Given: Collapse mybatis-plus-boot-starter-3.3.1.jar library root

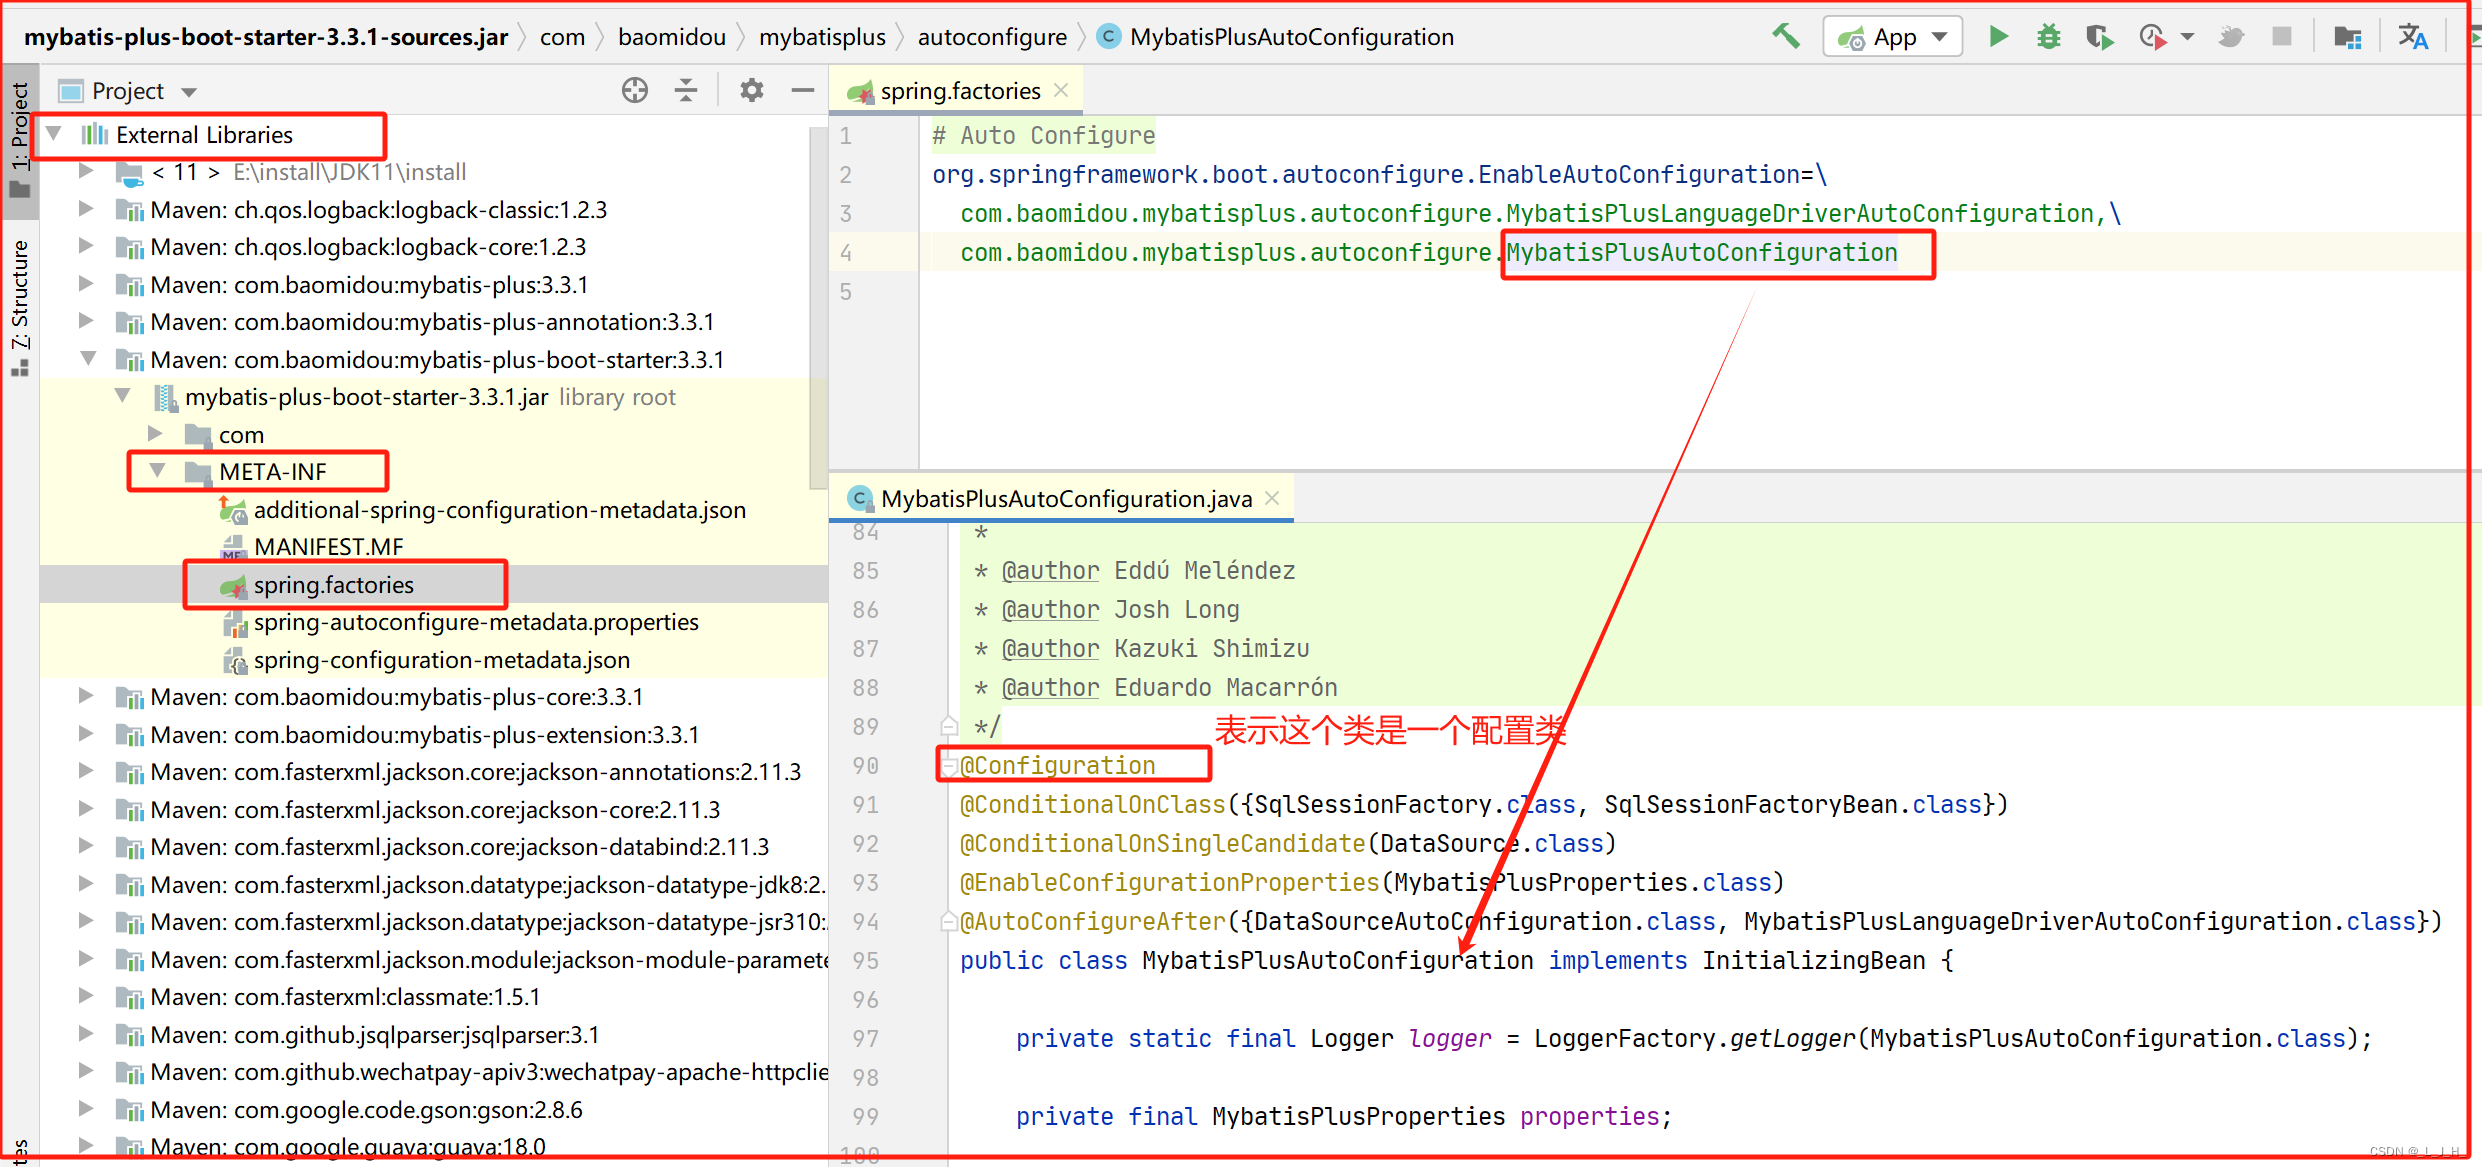Looking at the screenshot, I should pos(122,396).
